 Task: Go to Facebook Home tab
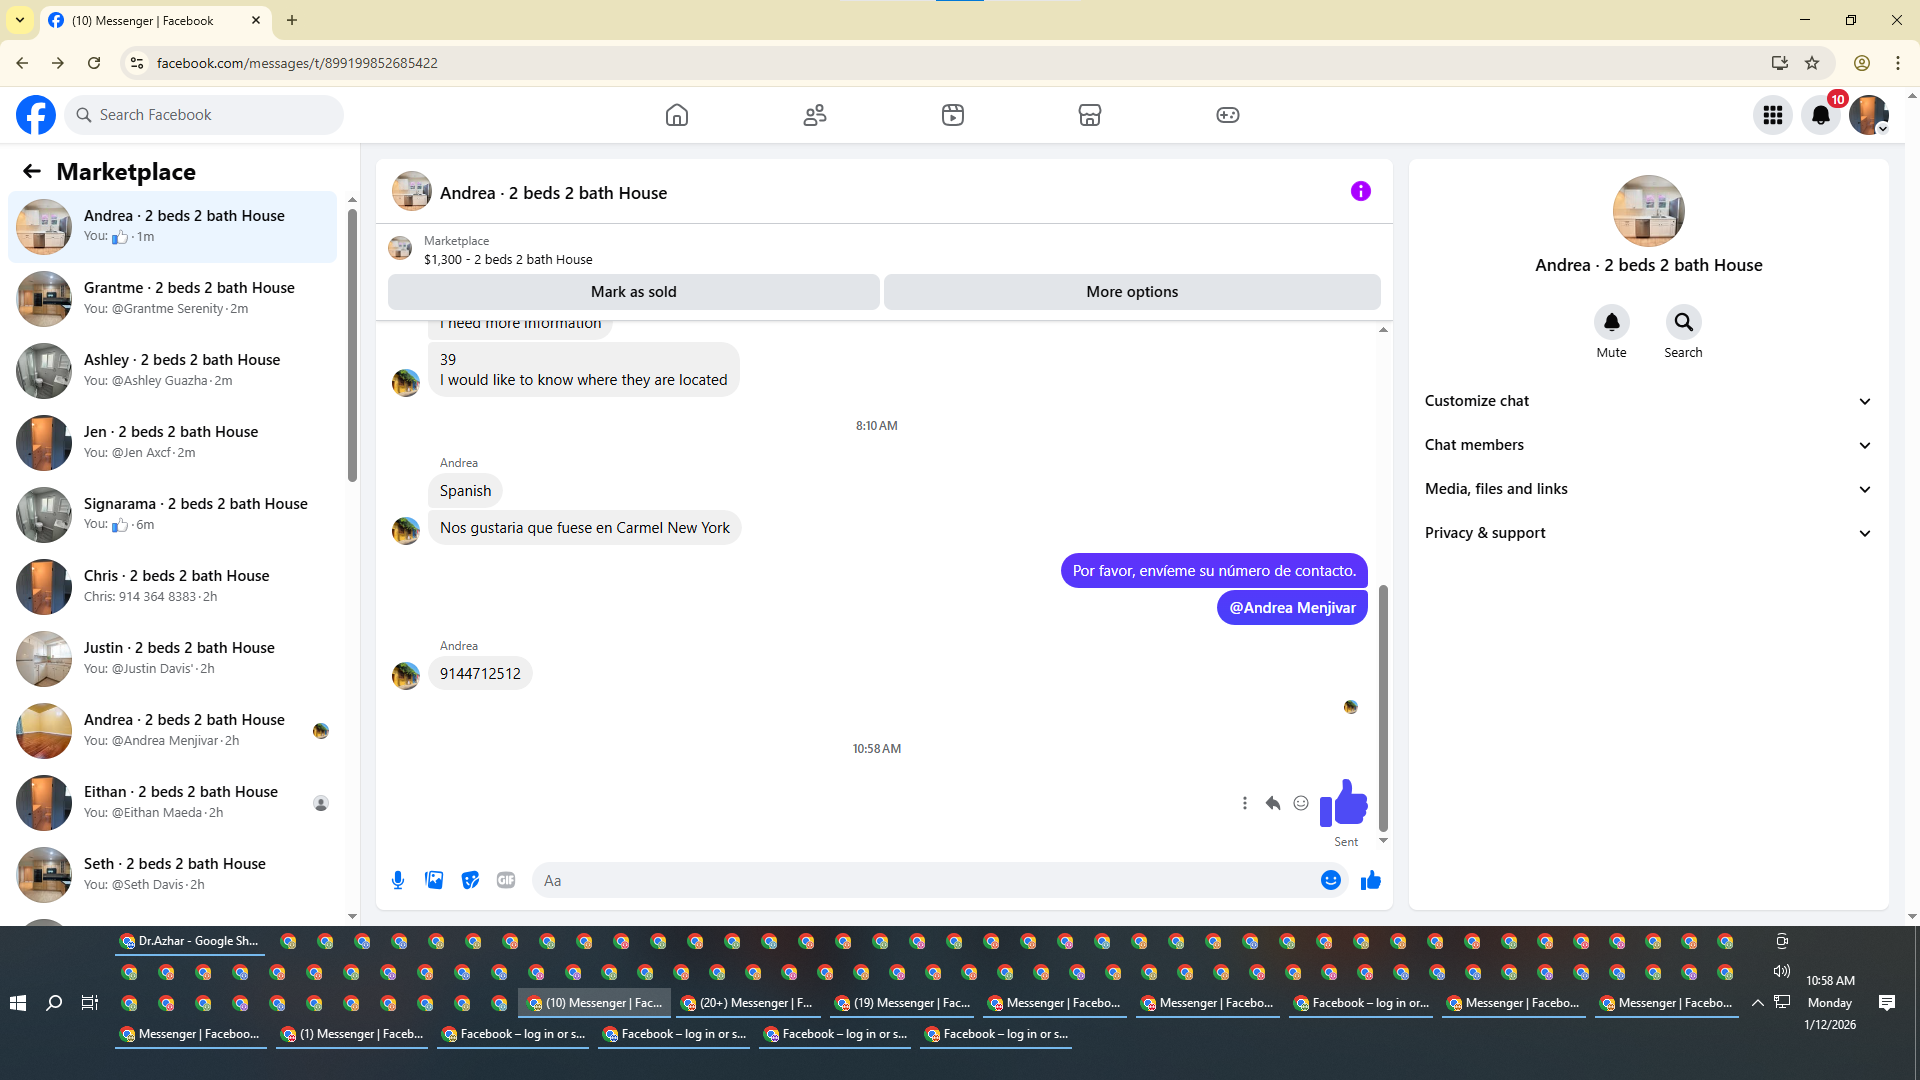[x=677, y=115]
